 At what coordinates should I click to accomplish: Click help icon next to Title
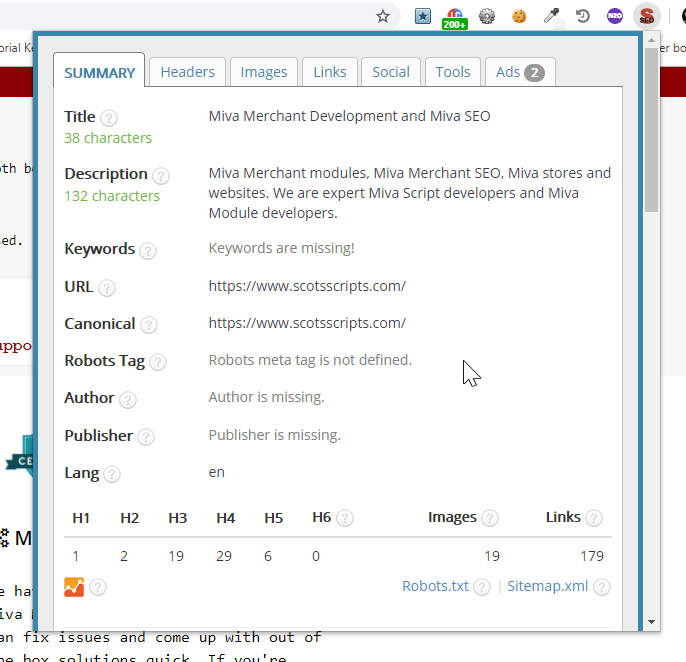click(109, 118)
